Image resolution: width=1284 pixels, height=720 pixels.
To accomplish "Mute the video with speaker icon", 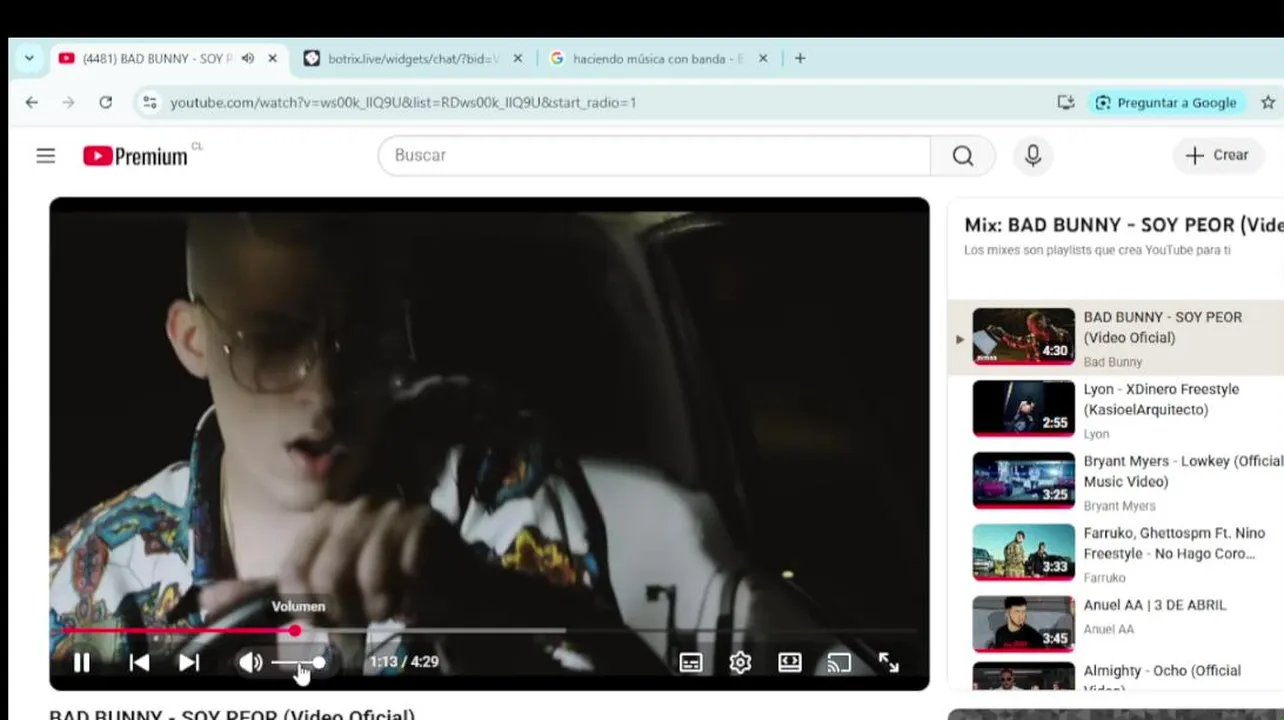I will point(250,662).
